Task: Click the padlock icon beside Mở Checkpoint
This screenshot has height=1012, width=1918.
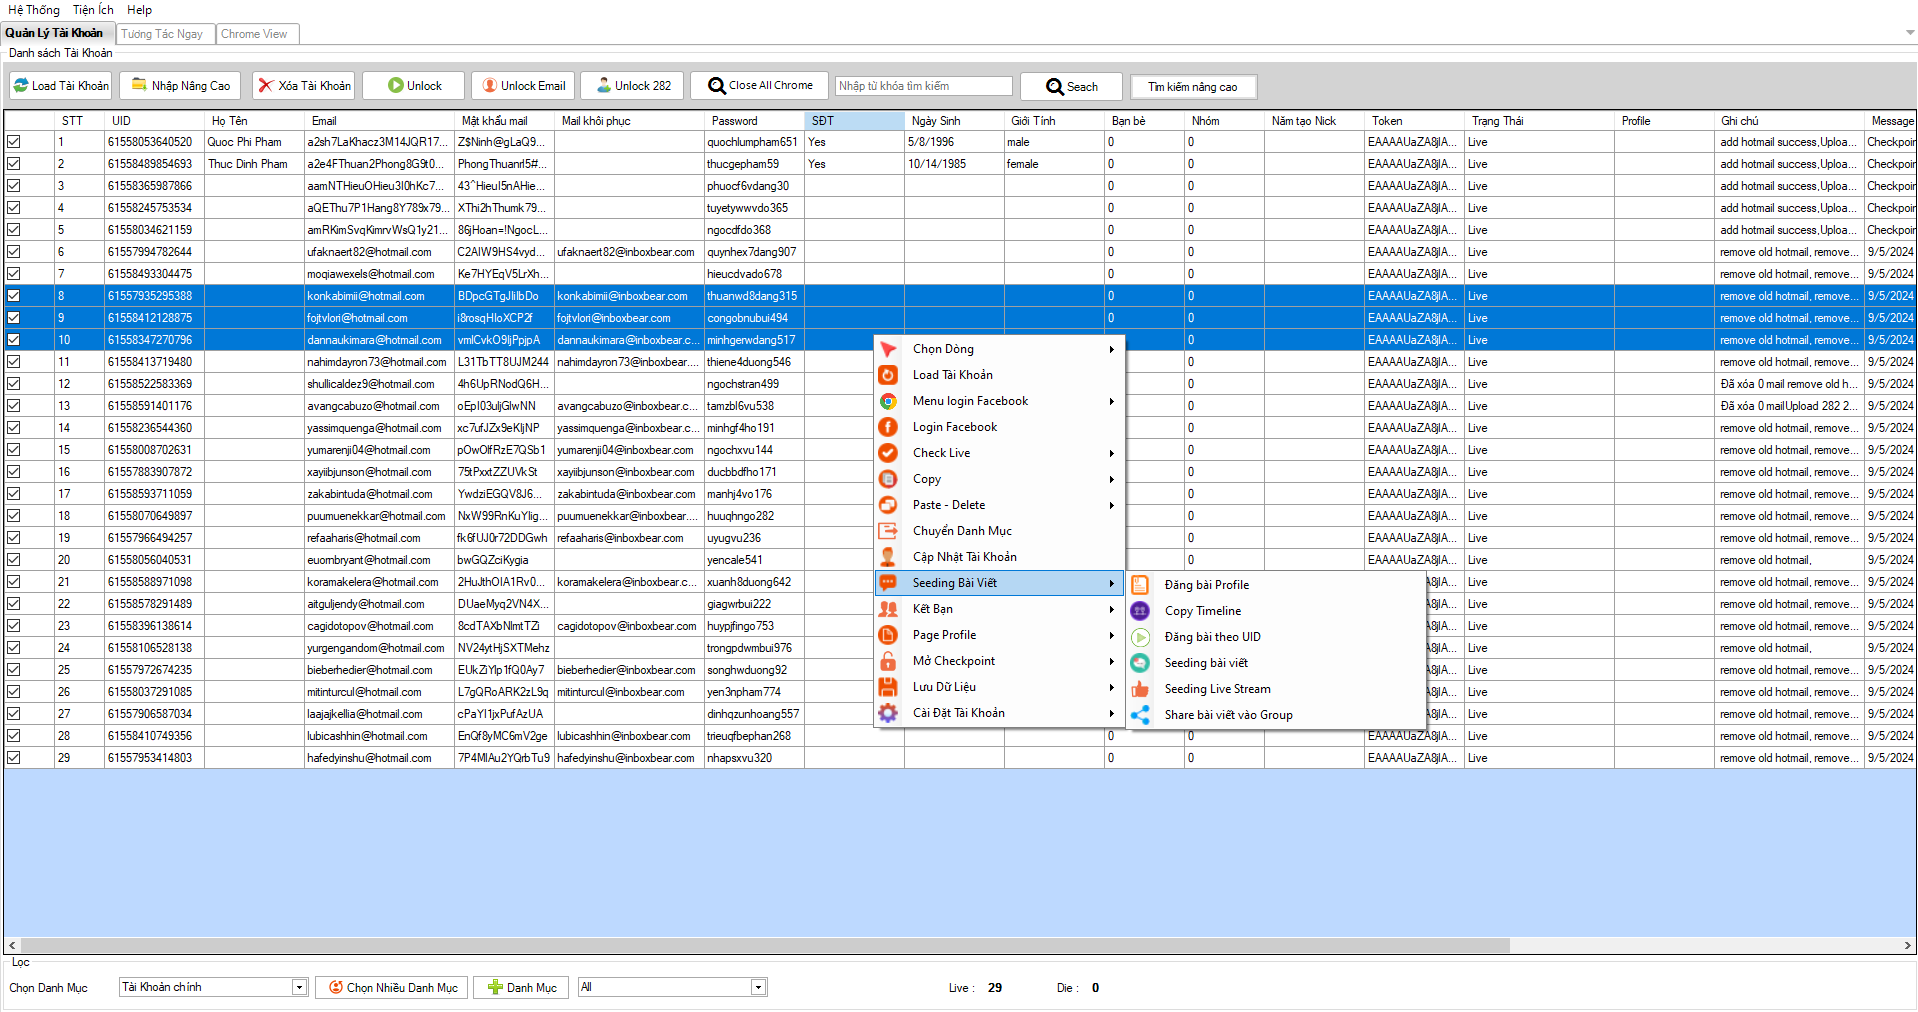Action: tap(887, 661)
